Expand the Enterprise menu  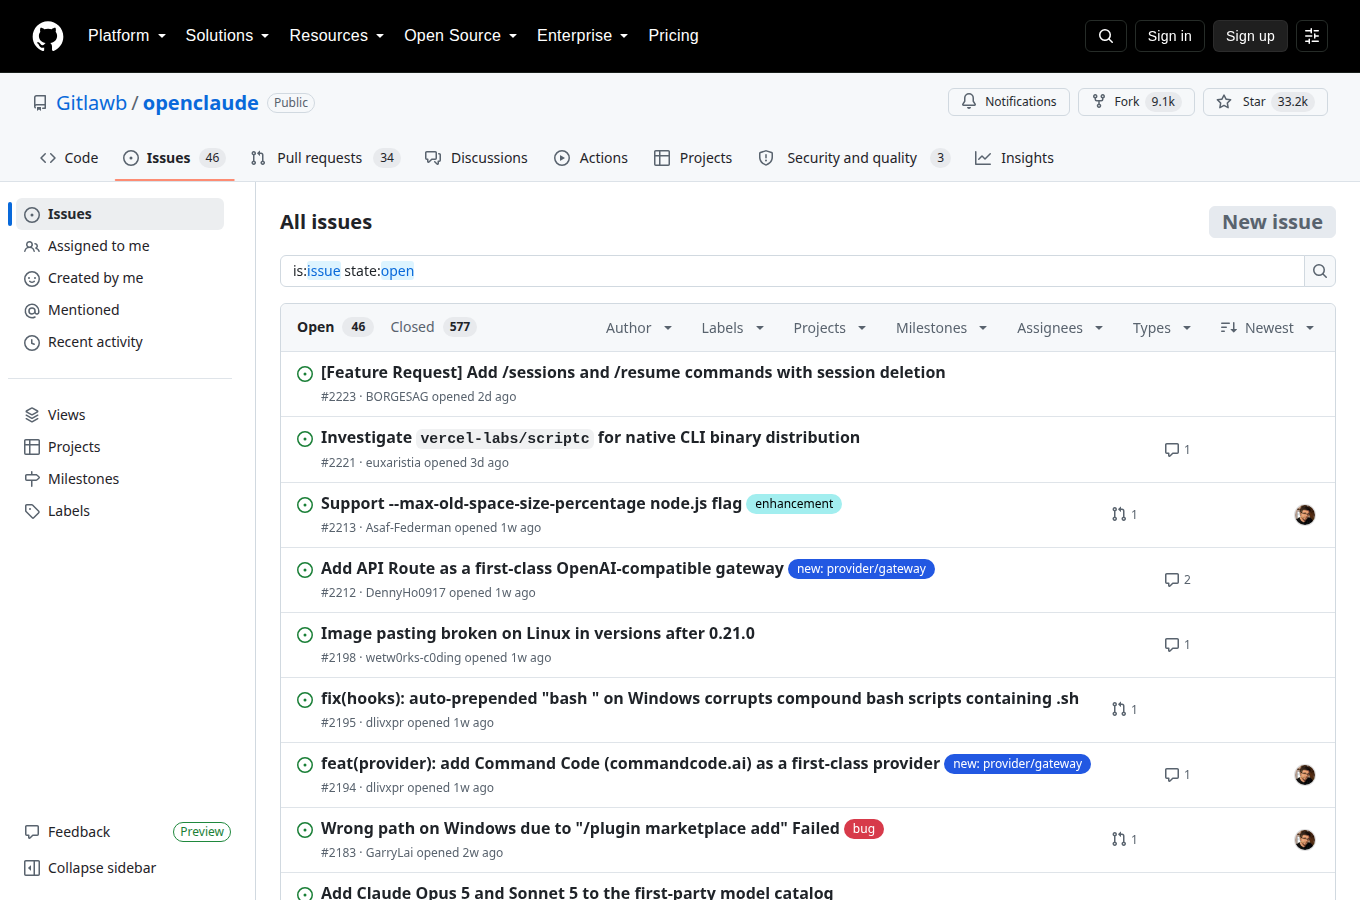pyautogui.click(x=583, y=36)
